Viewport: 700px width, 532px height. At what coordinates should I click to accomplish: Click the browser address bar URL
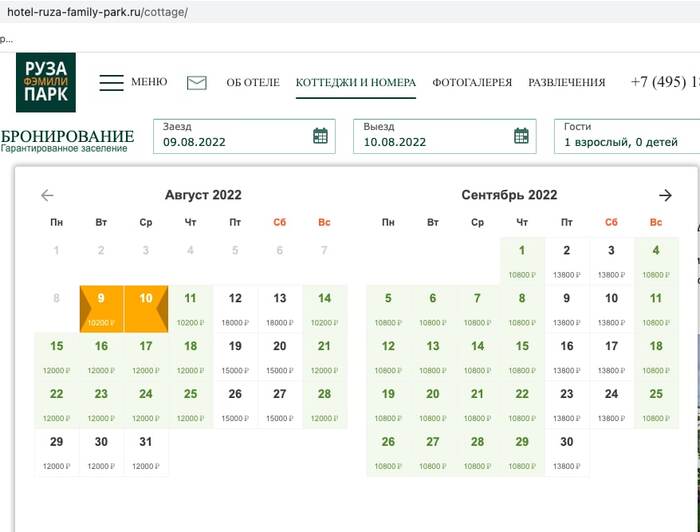(x=97, y=12)
